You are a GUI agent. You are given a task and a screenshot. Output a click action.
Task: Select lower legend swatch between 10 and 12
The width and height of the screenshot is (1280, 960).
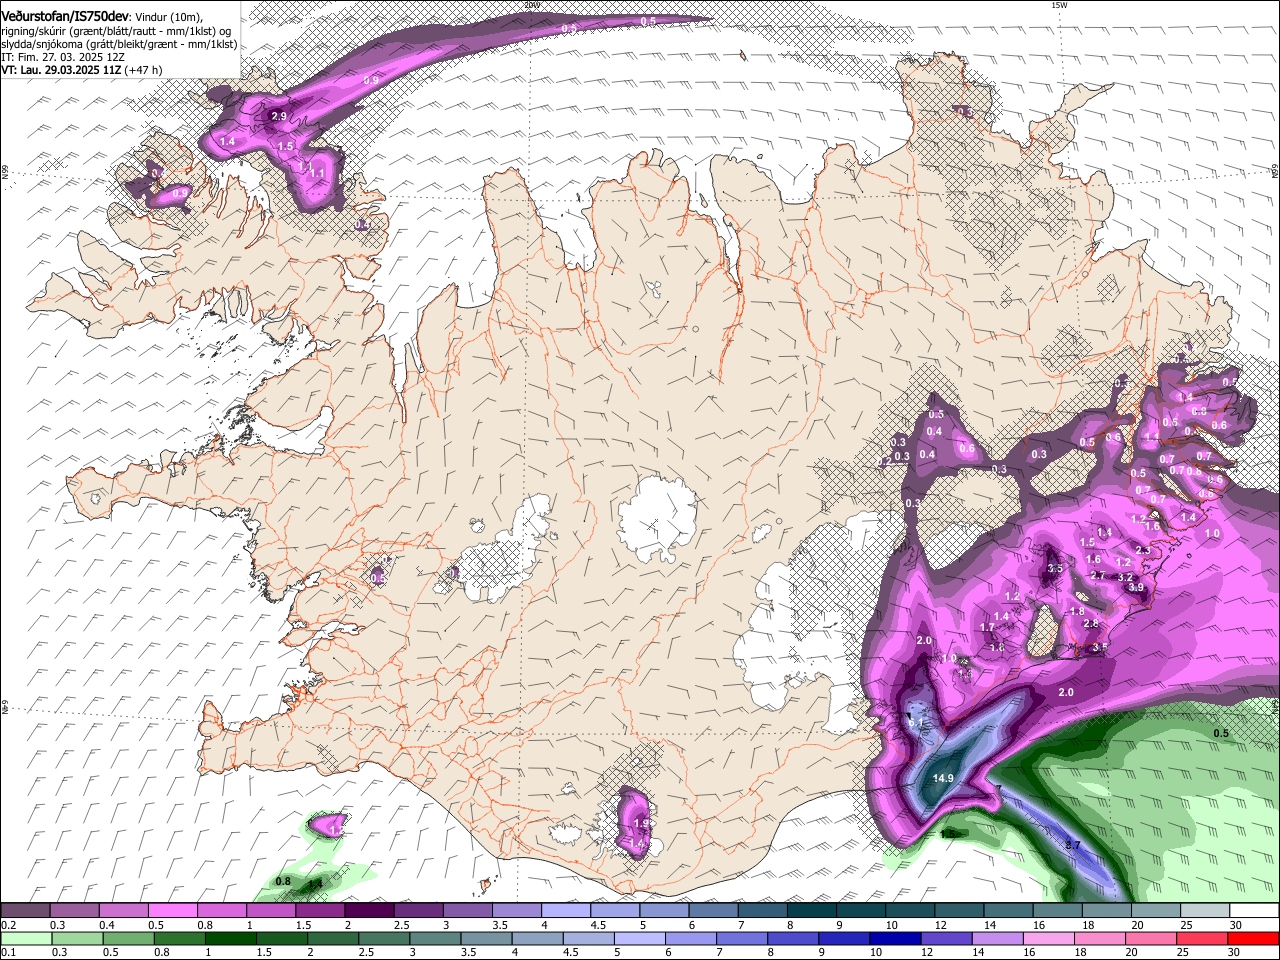click(895, 938)
